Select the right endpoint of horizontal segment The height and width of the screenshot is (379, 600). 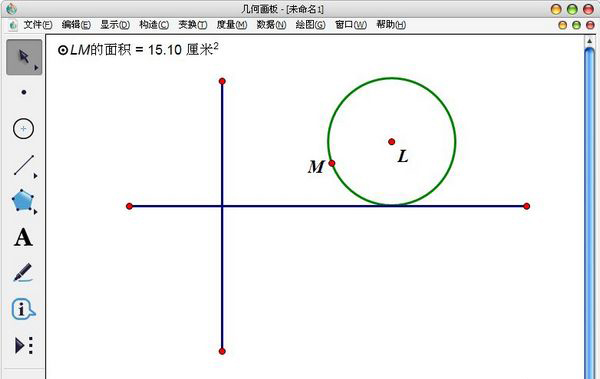(527, 206)
